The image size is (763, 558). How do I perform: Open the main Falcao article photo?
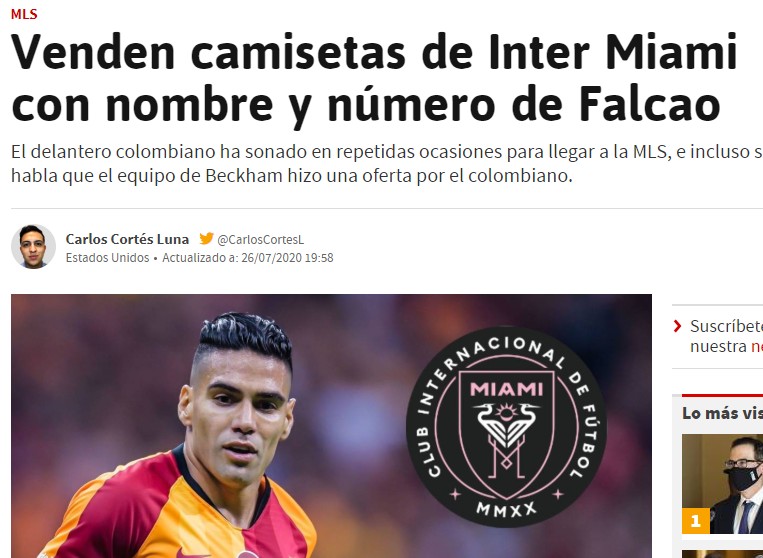click(x=331, y=426)
